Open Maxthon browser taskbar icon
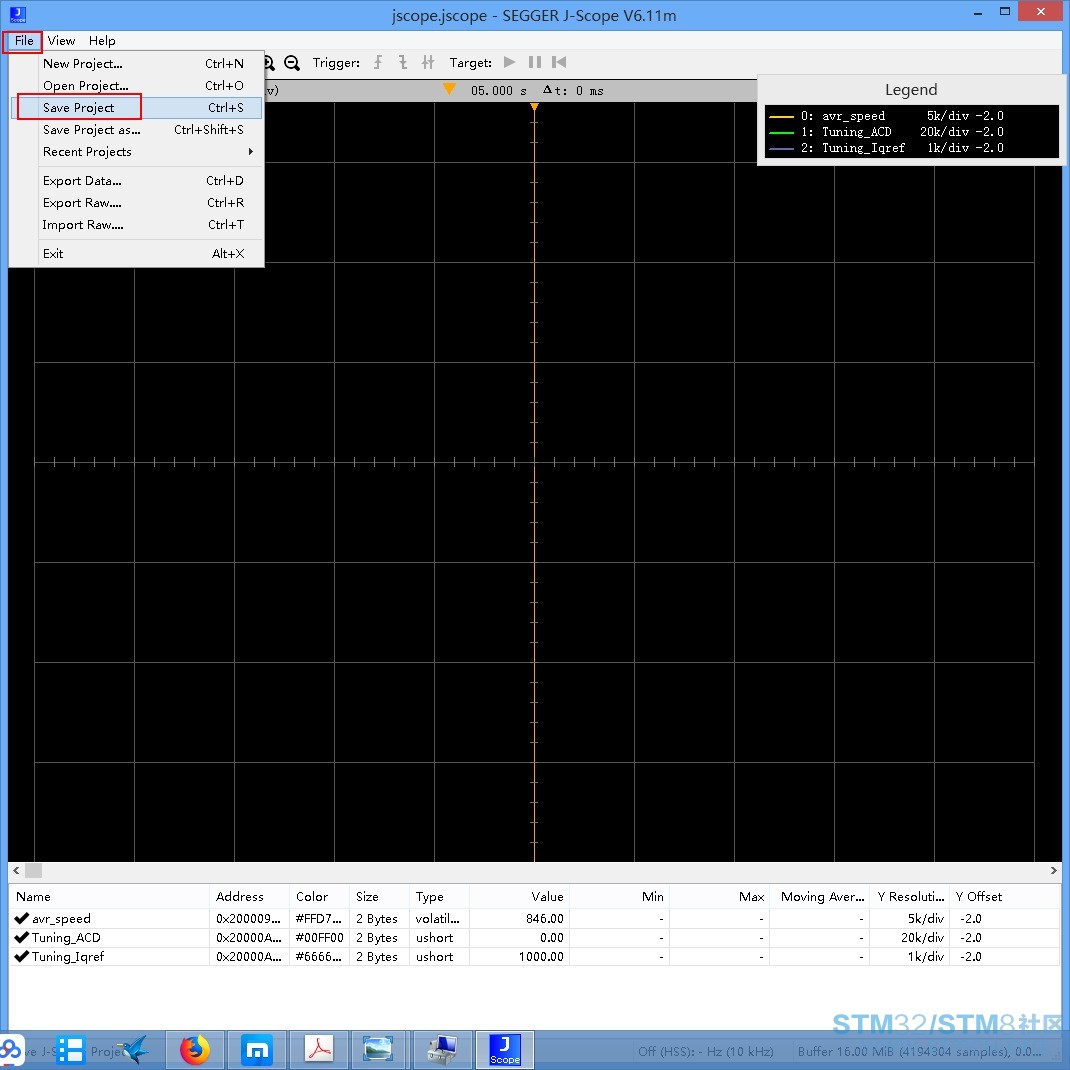Viewport: 1070px width, 1070px height. pyautogui.click(x=257, y=1050)
